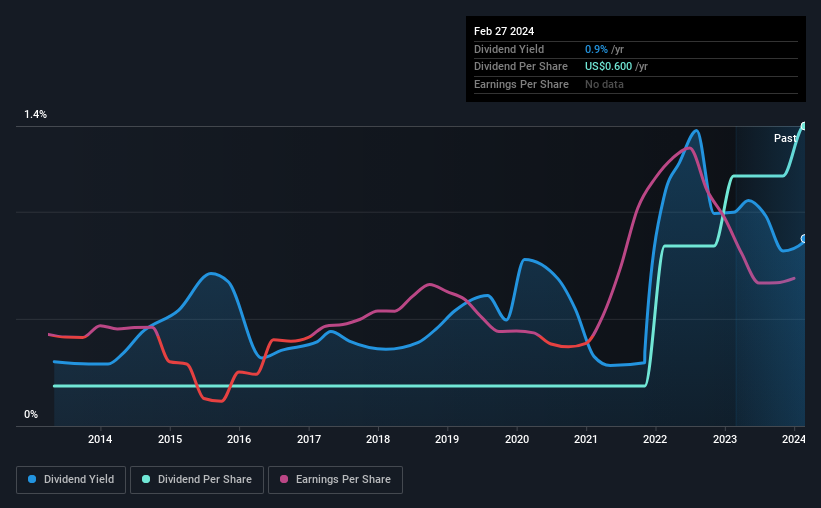Click the teal endpoint marker at chart top right

pyautogui.click(x=804, y=126)
